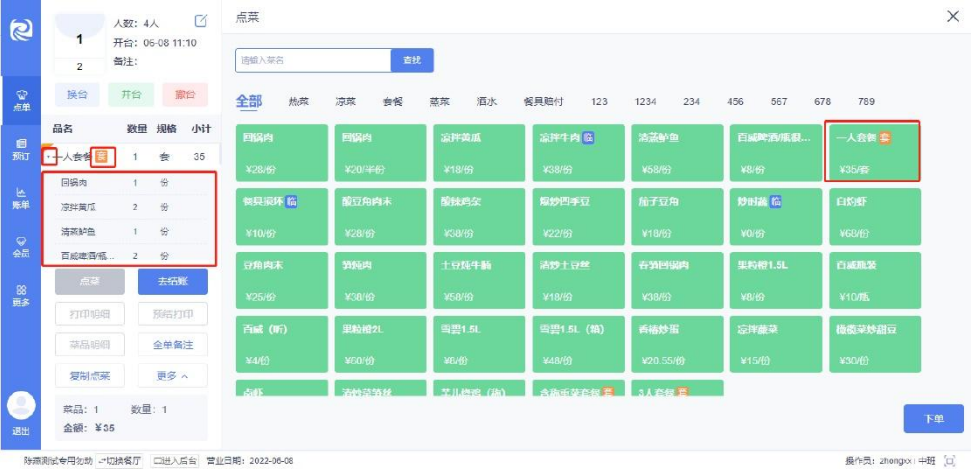The image size is (971, 471).
Task: Click the 去结账 checkout button
Action: tap(173, 282)
